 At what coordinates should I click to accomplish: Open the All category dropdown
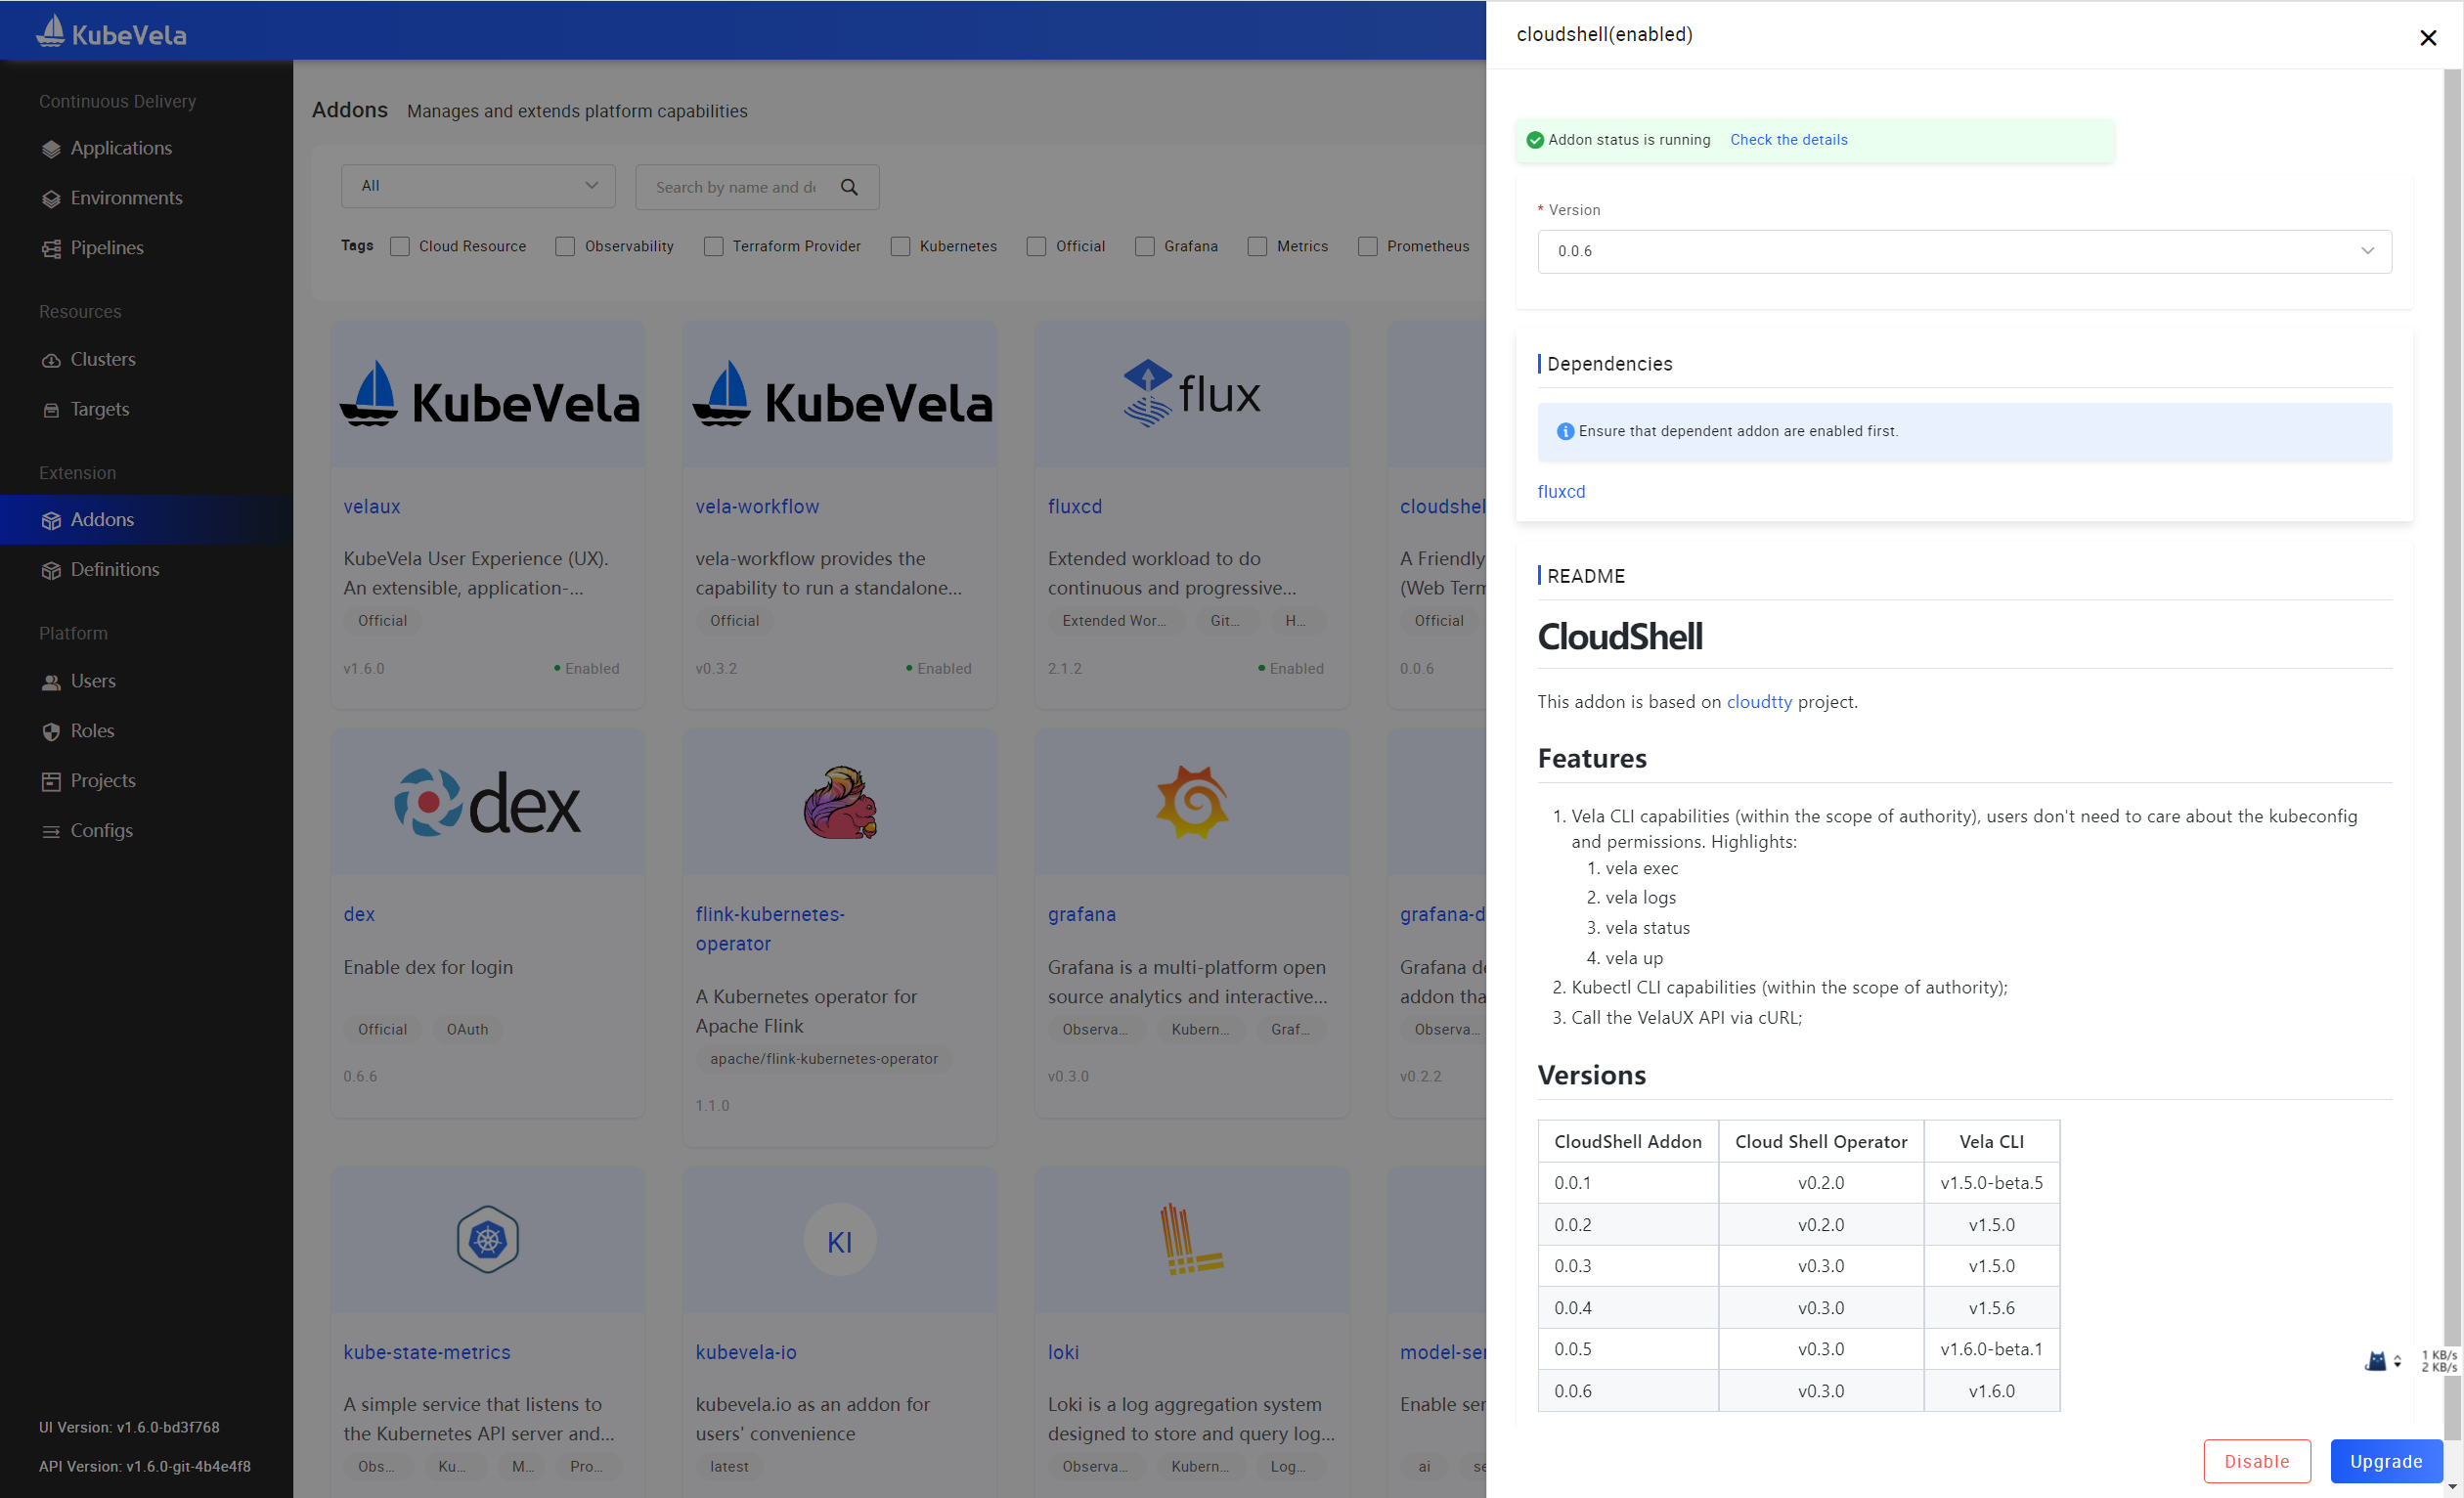pos(478,185)
